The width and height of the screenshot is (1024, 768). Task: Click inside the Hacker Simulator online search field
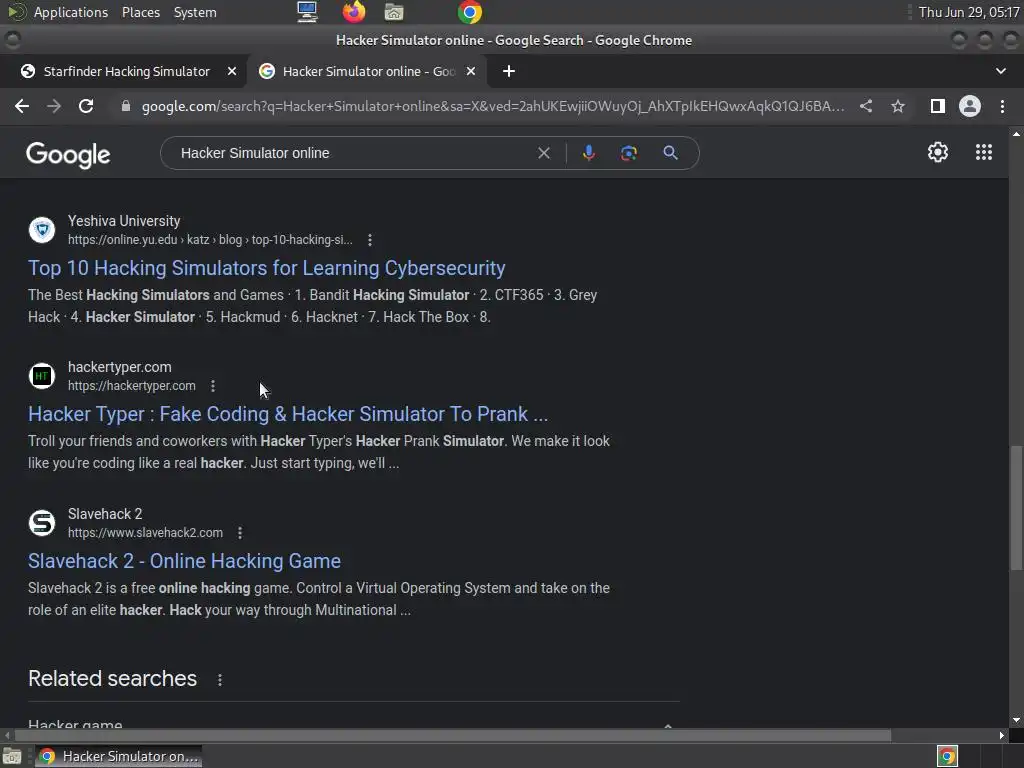[x=353, y=153]
